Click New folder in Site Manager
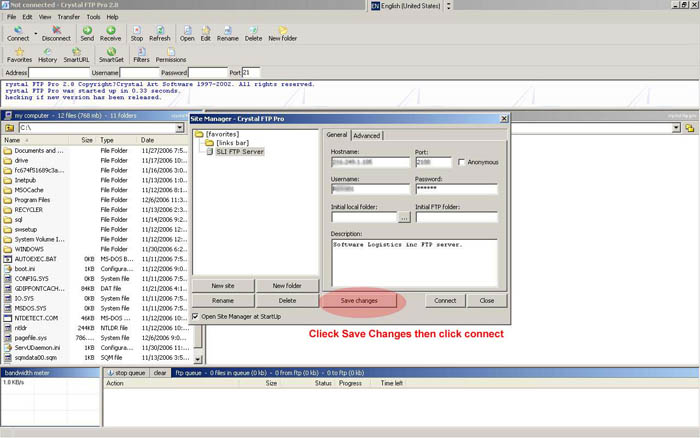The height and width of the screenshot is (438, 700). coord(287,286)
